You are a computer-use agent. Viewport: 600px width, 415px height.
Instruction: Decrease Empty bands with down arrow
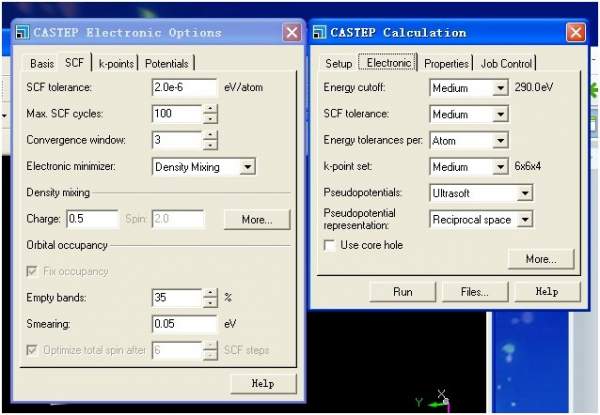point(210,303)
